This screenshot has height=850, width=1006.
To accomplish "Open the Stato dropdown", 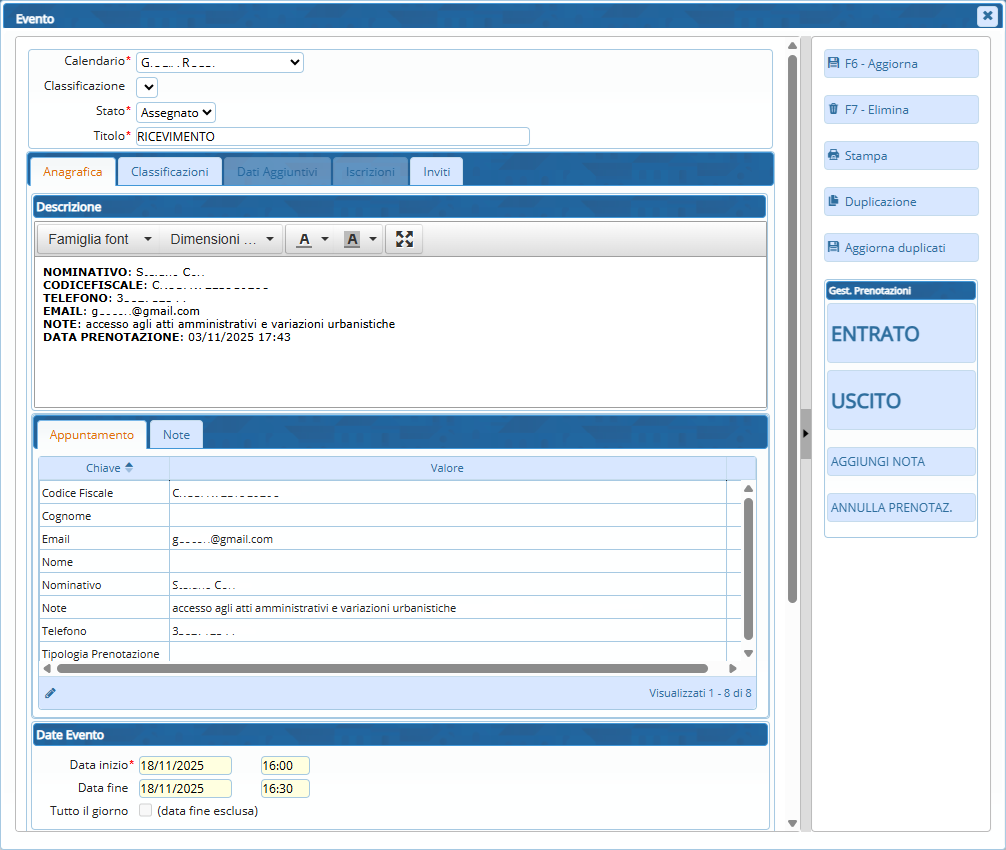I will point(175,113).
